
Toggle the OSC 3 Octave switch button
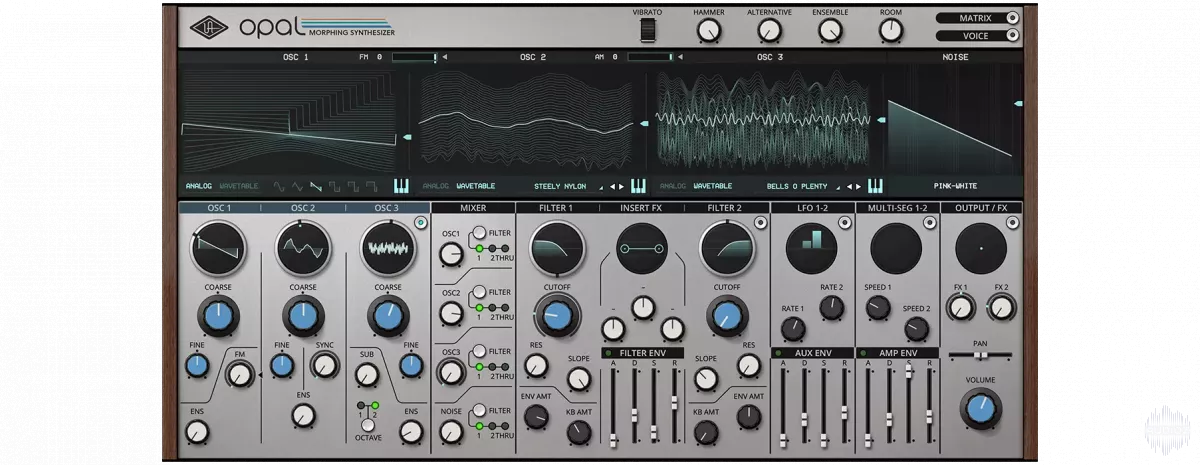coord(368,425)
